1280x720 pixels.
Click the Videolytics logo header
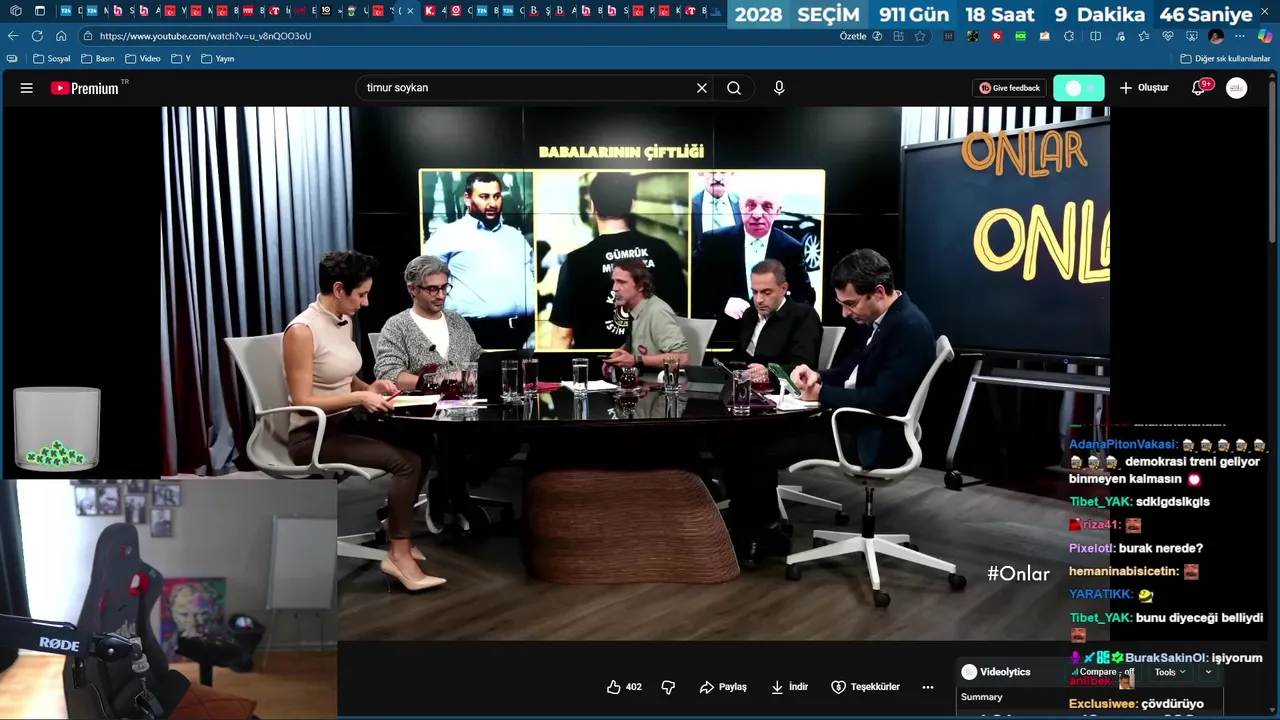[996, 672]
